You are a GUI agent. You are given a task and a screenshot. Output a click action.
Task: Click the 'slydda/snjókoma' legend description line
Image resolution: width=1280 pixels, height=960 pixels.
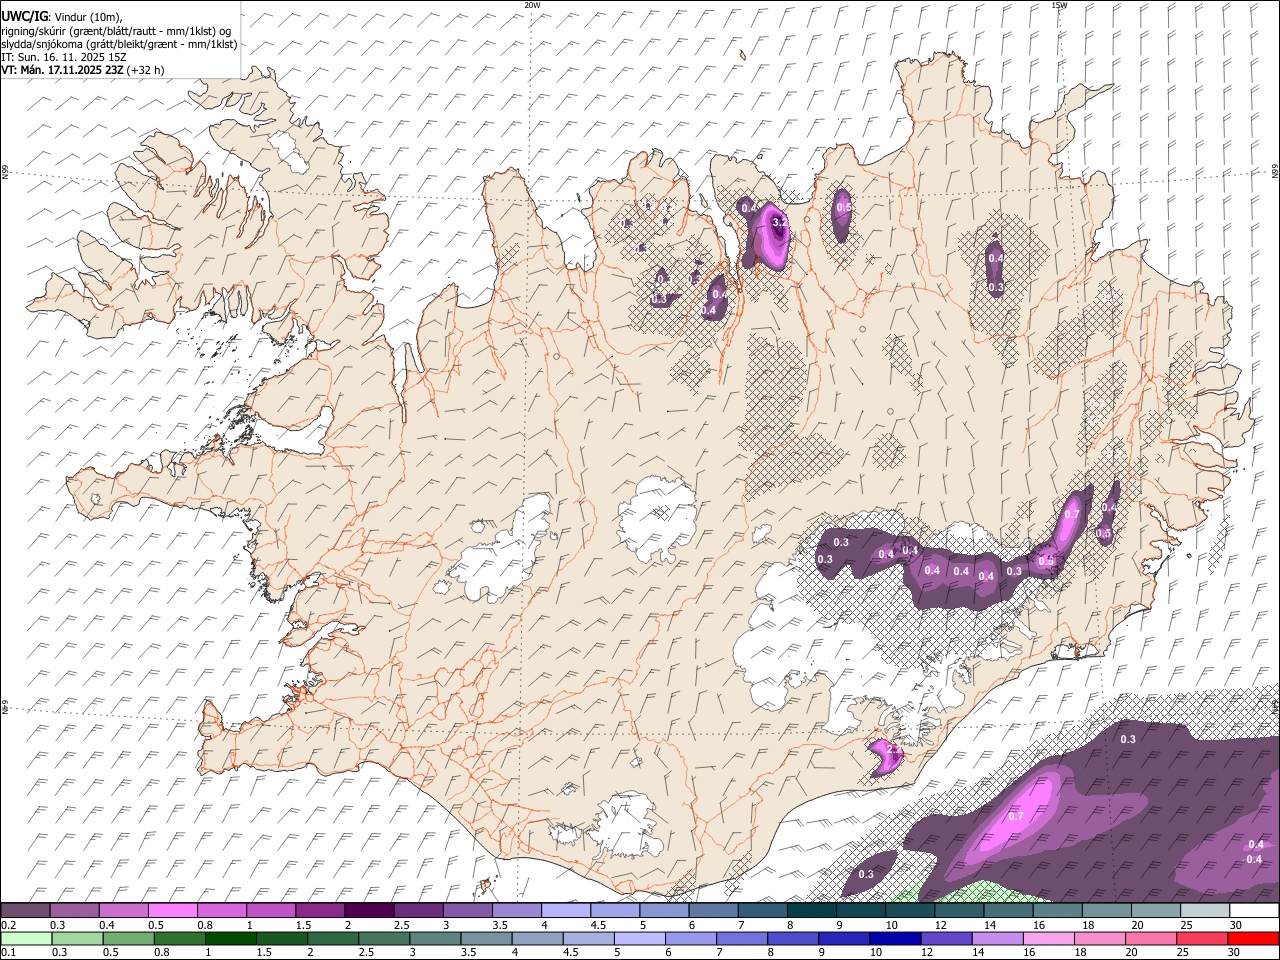[119, 44]
